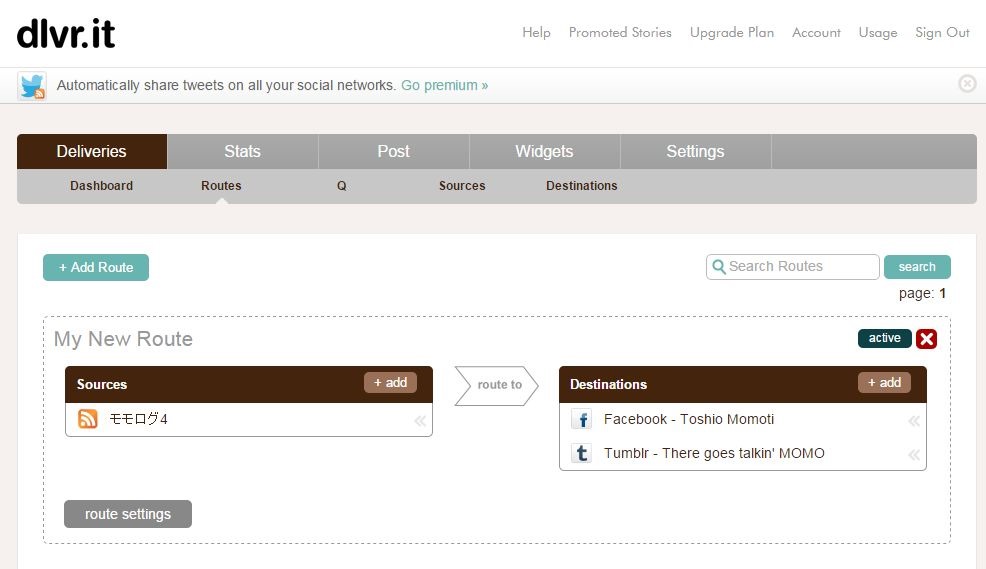Expand options chevron for the Facebook destination

pyautogui.click(x=914, y=421)
